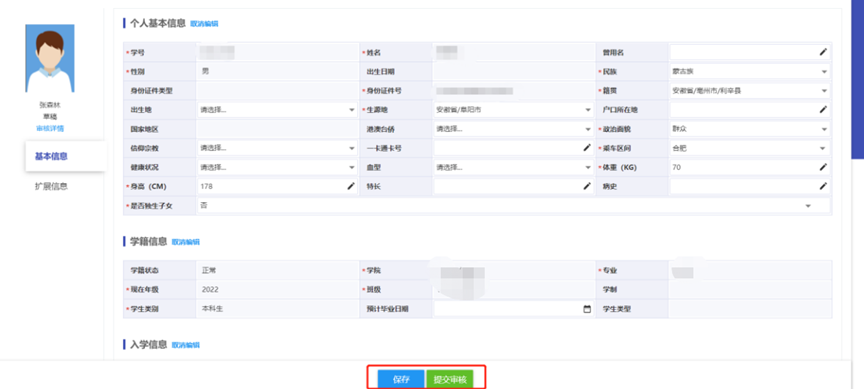Focus the 身高 (CM) field showing 178
This screenshot has width=864, height=389.
[278, 186]
